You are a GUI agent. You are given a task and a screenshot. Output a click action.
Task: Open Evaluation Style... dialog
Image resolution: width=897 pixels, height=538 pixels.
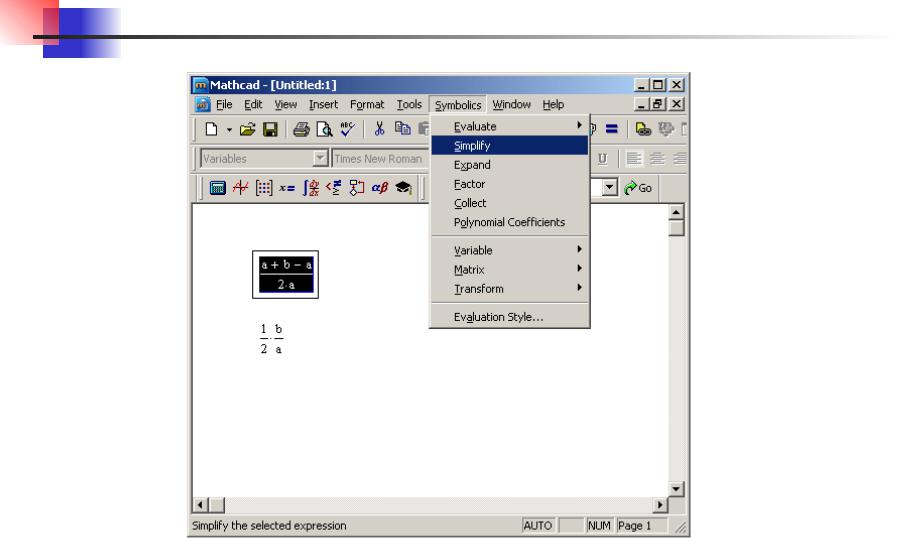(510, 317)
